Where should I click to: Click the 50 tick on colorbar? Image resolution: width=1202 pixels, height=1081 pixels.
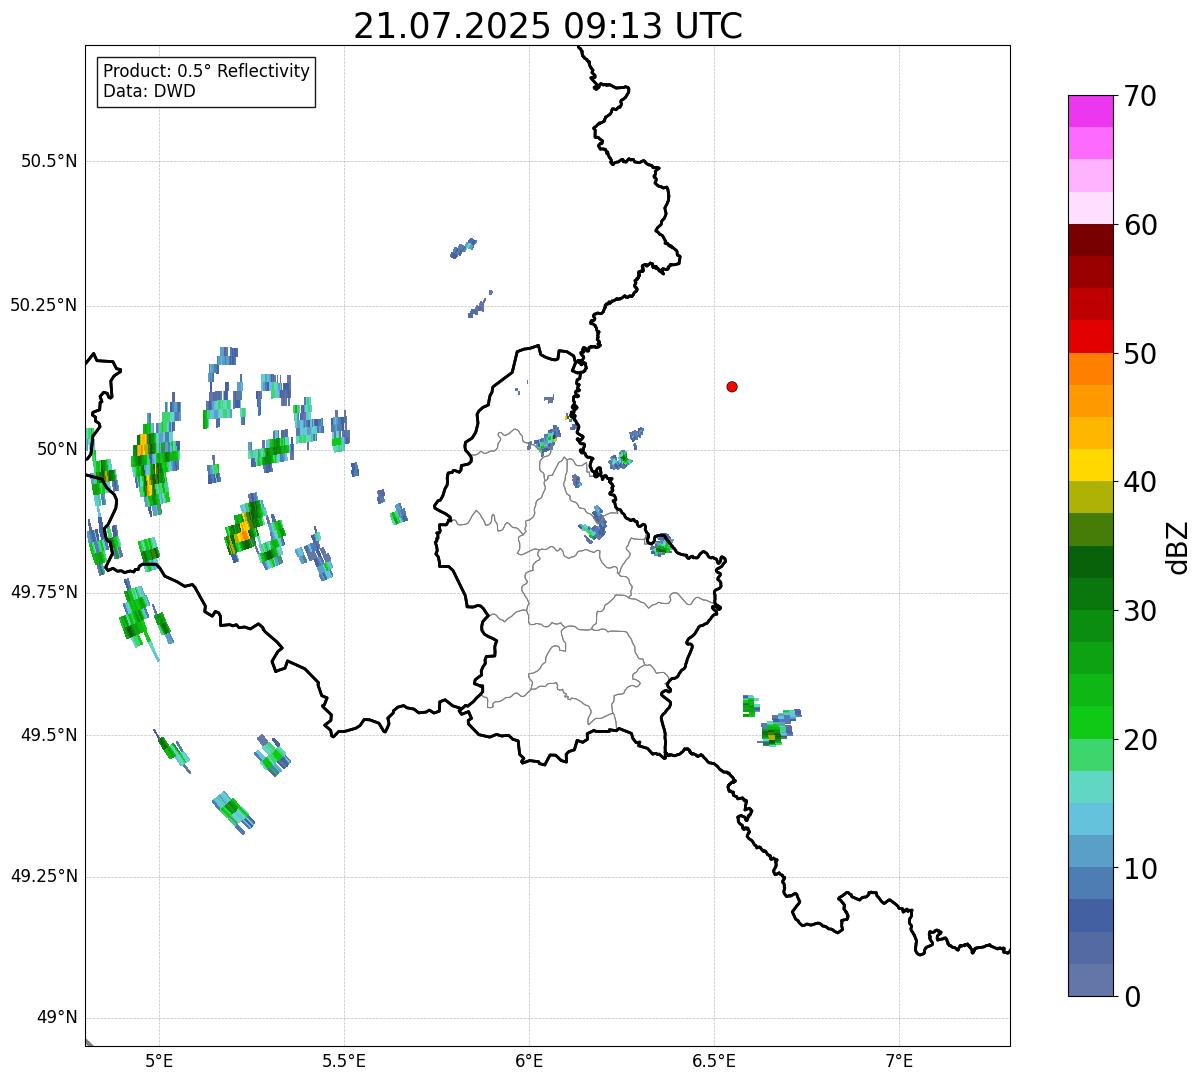(x=1140, y=354)
